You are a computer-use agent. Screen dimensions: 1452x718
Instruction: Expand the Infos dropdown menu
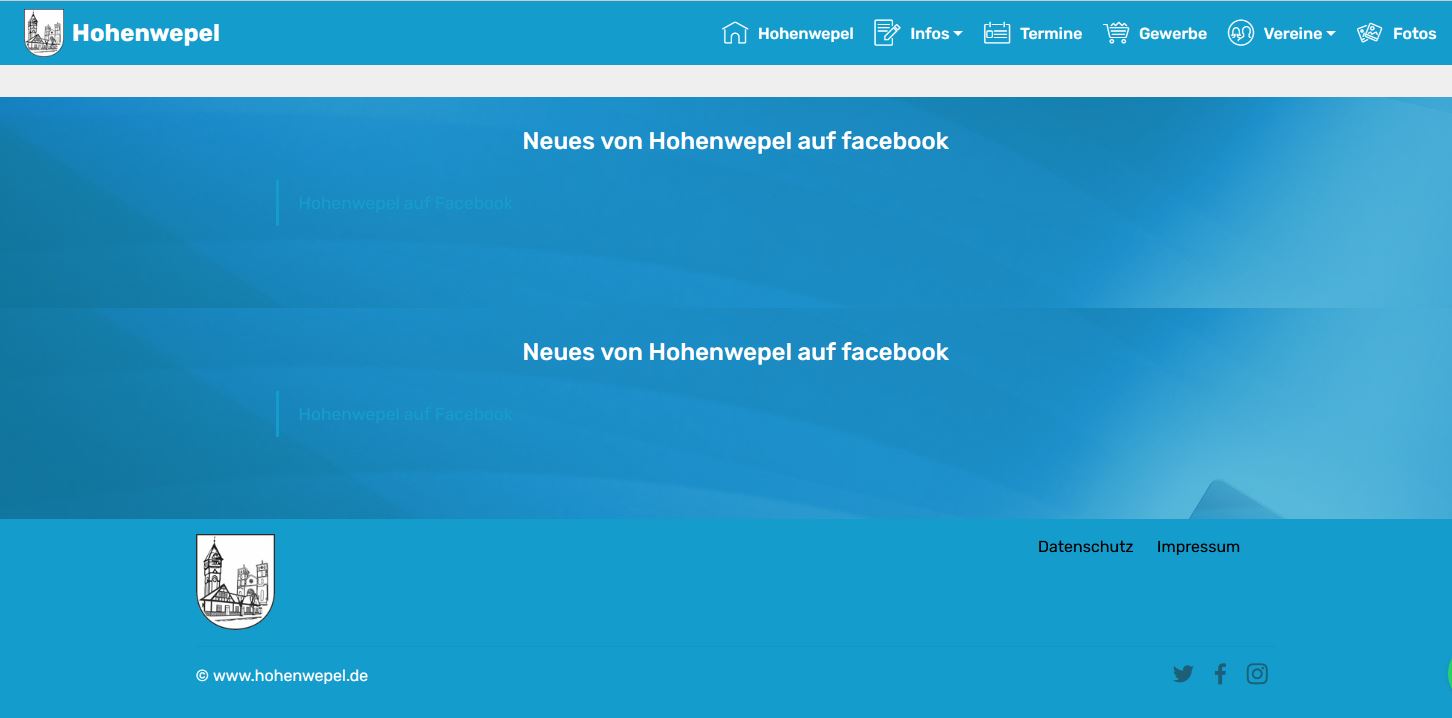935,34
